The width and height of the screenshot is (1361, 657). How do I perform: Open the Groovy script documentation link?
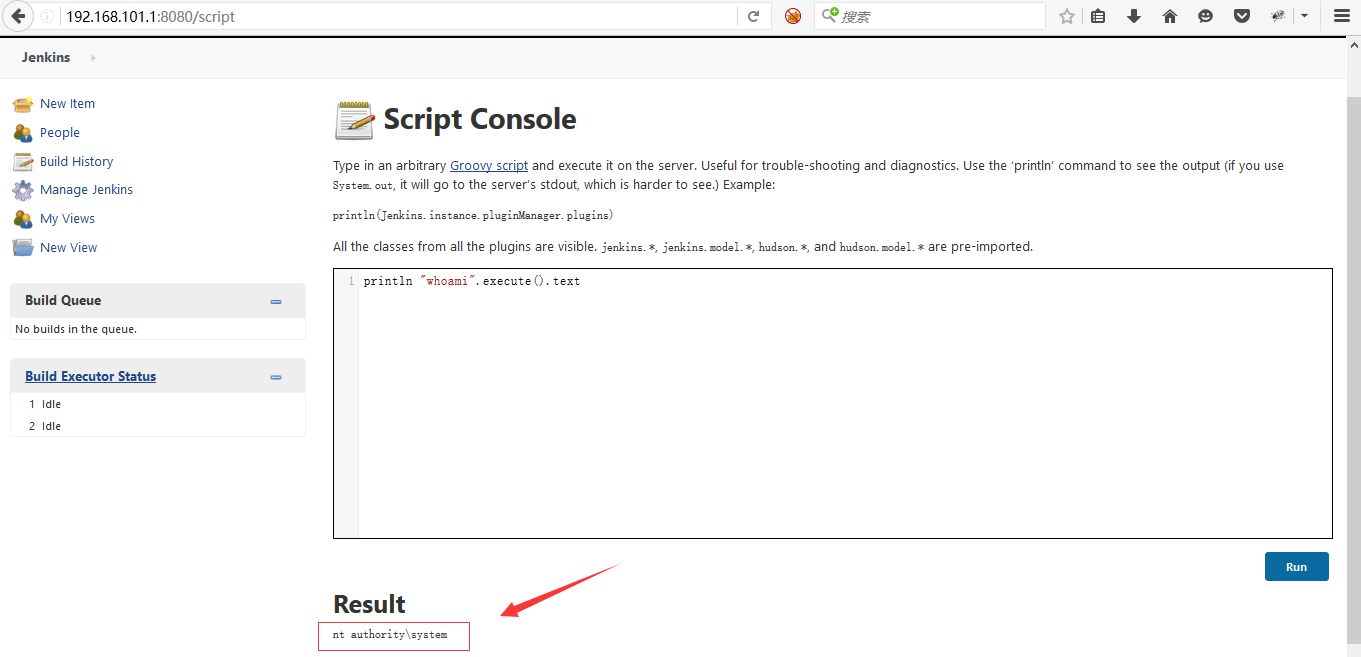tap(489, 166)
